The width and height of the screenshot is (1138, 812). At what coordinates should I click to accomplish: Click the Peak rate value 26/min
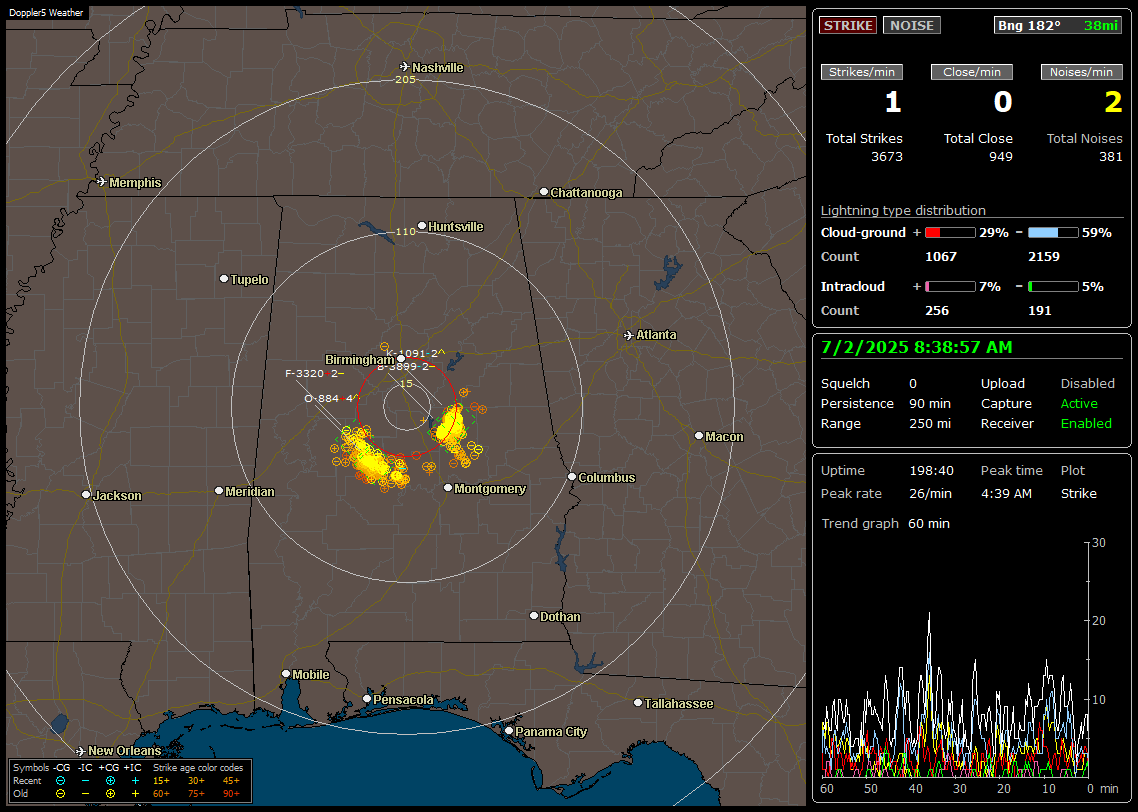[932, 493]
